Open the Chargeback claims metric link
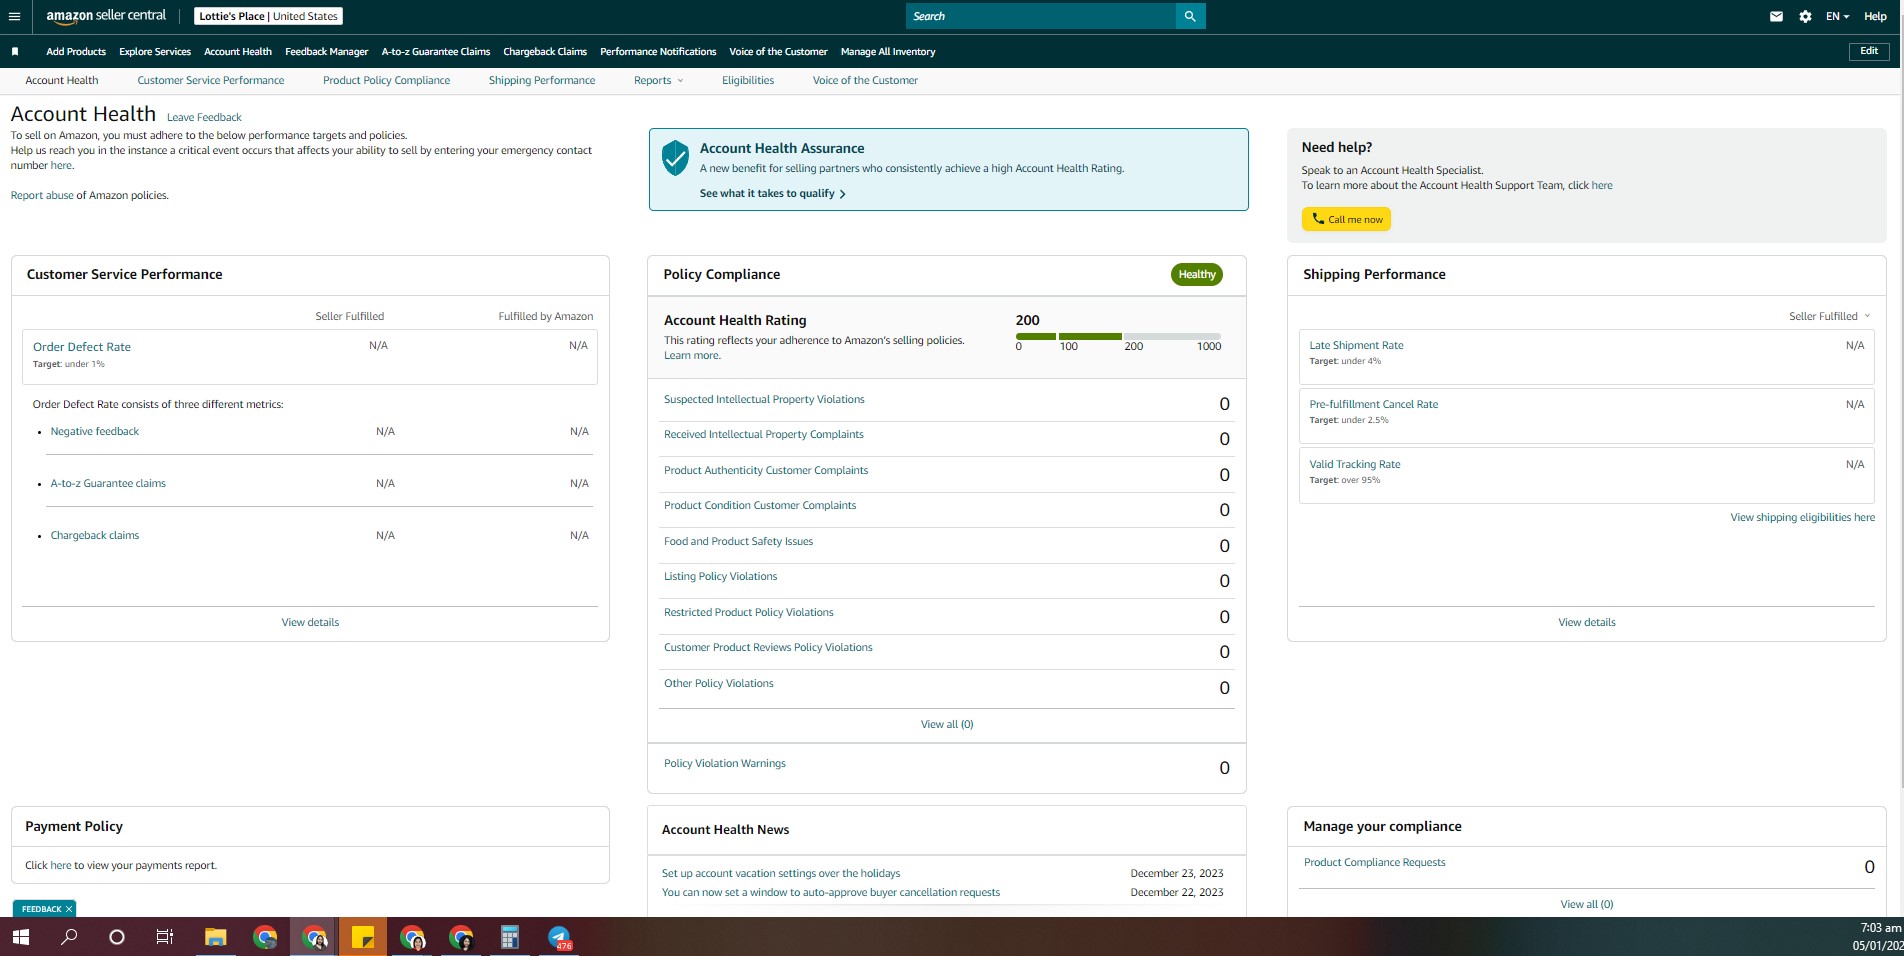Viewport: 1904px width, 956px height. pyautogui.click(x=95, y=536)
